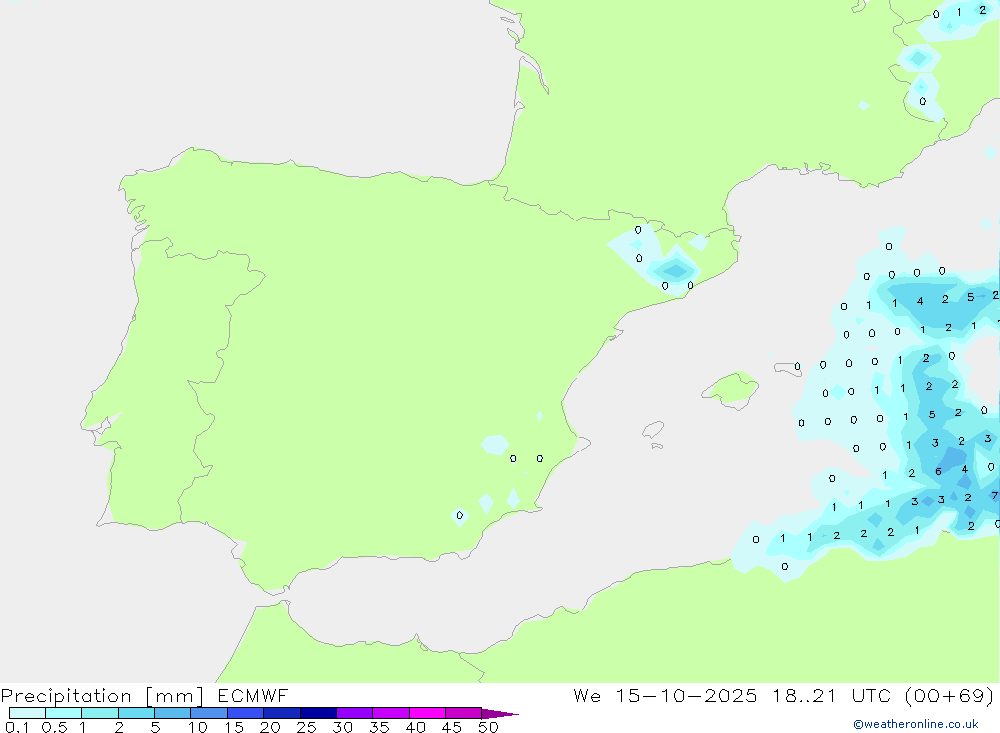Pick the magenta 40–45 legend swatch

coord(427,713)
